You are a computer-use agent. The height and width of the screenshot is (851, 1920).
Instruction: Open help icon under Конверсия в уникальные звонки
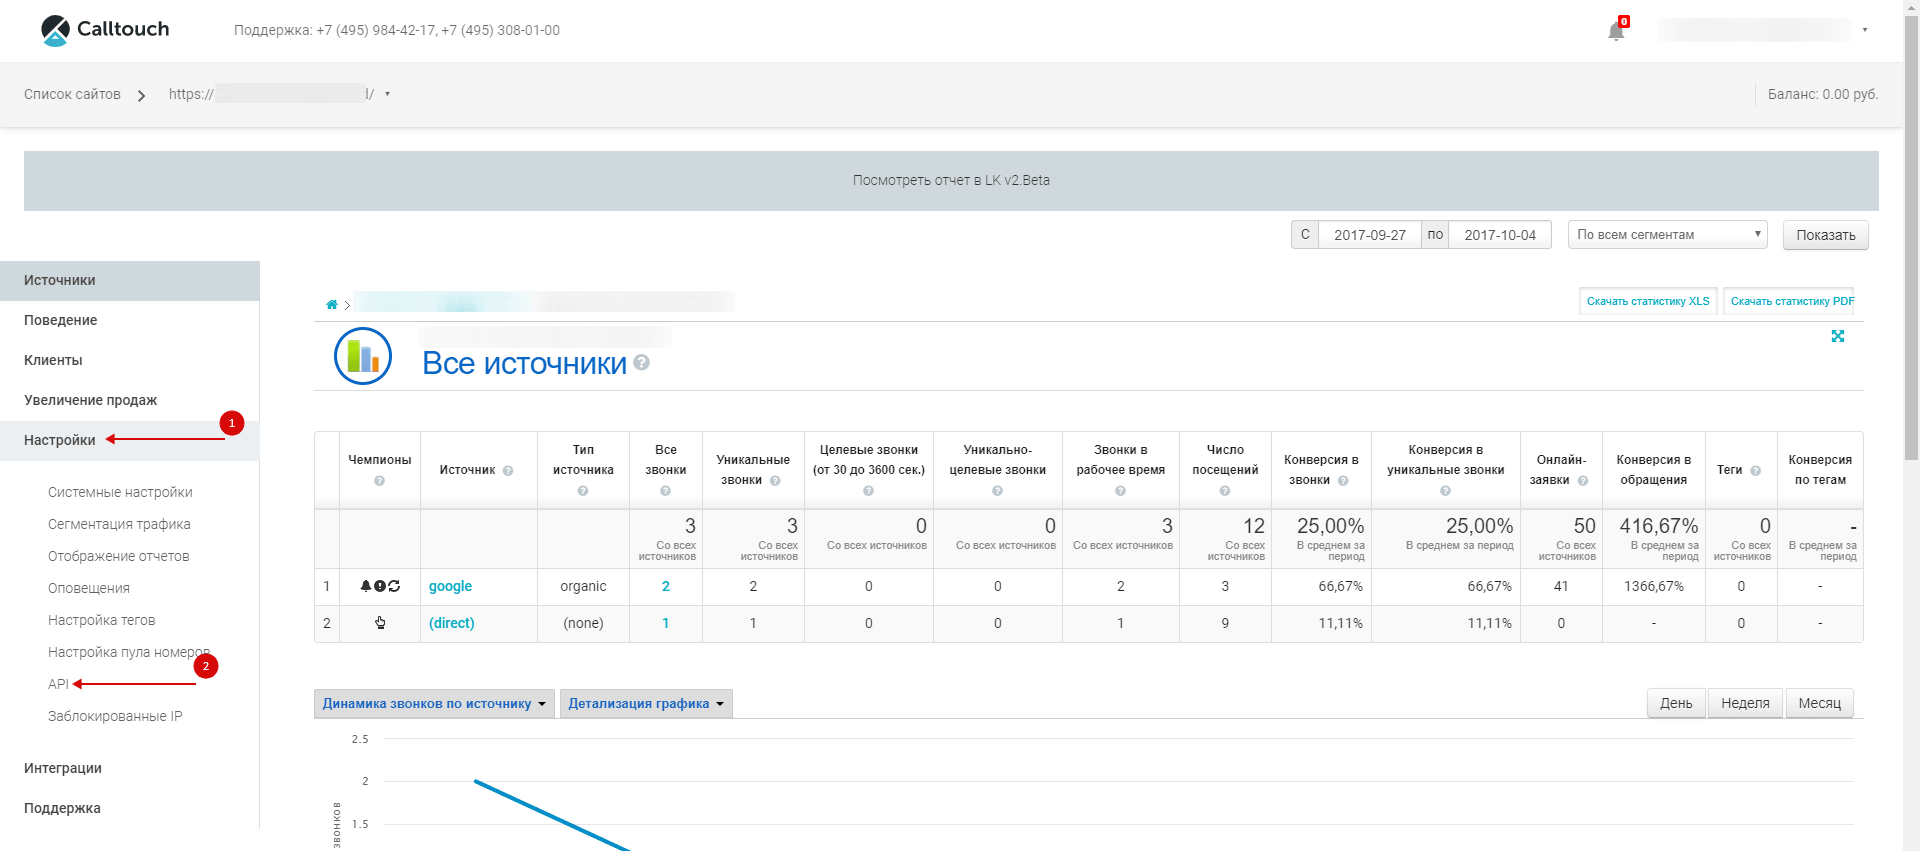1445,491
